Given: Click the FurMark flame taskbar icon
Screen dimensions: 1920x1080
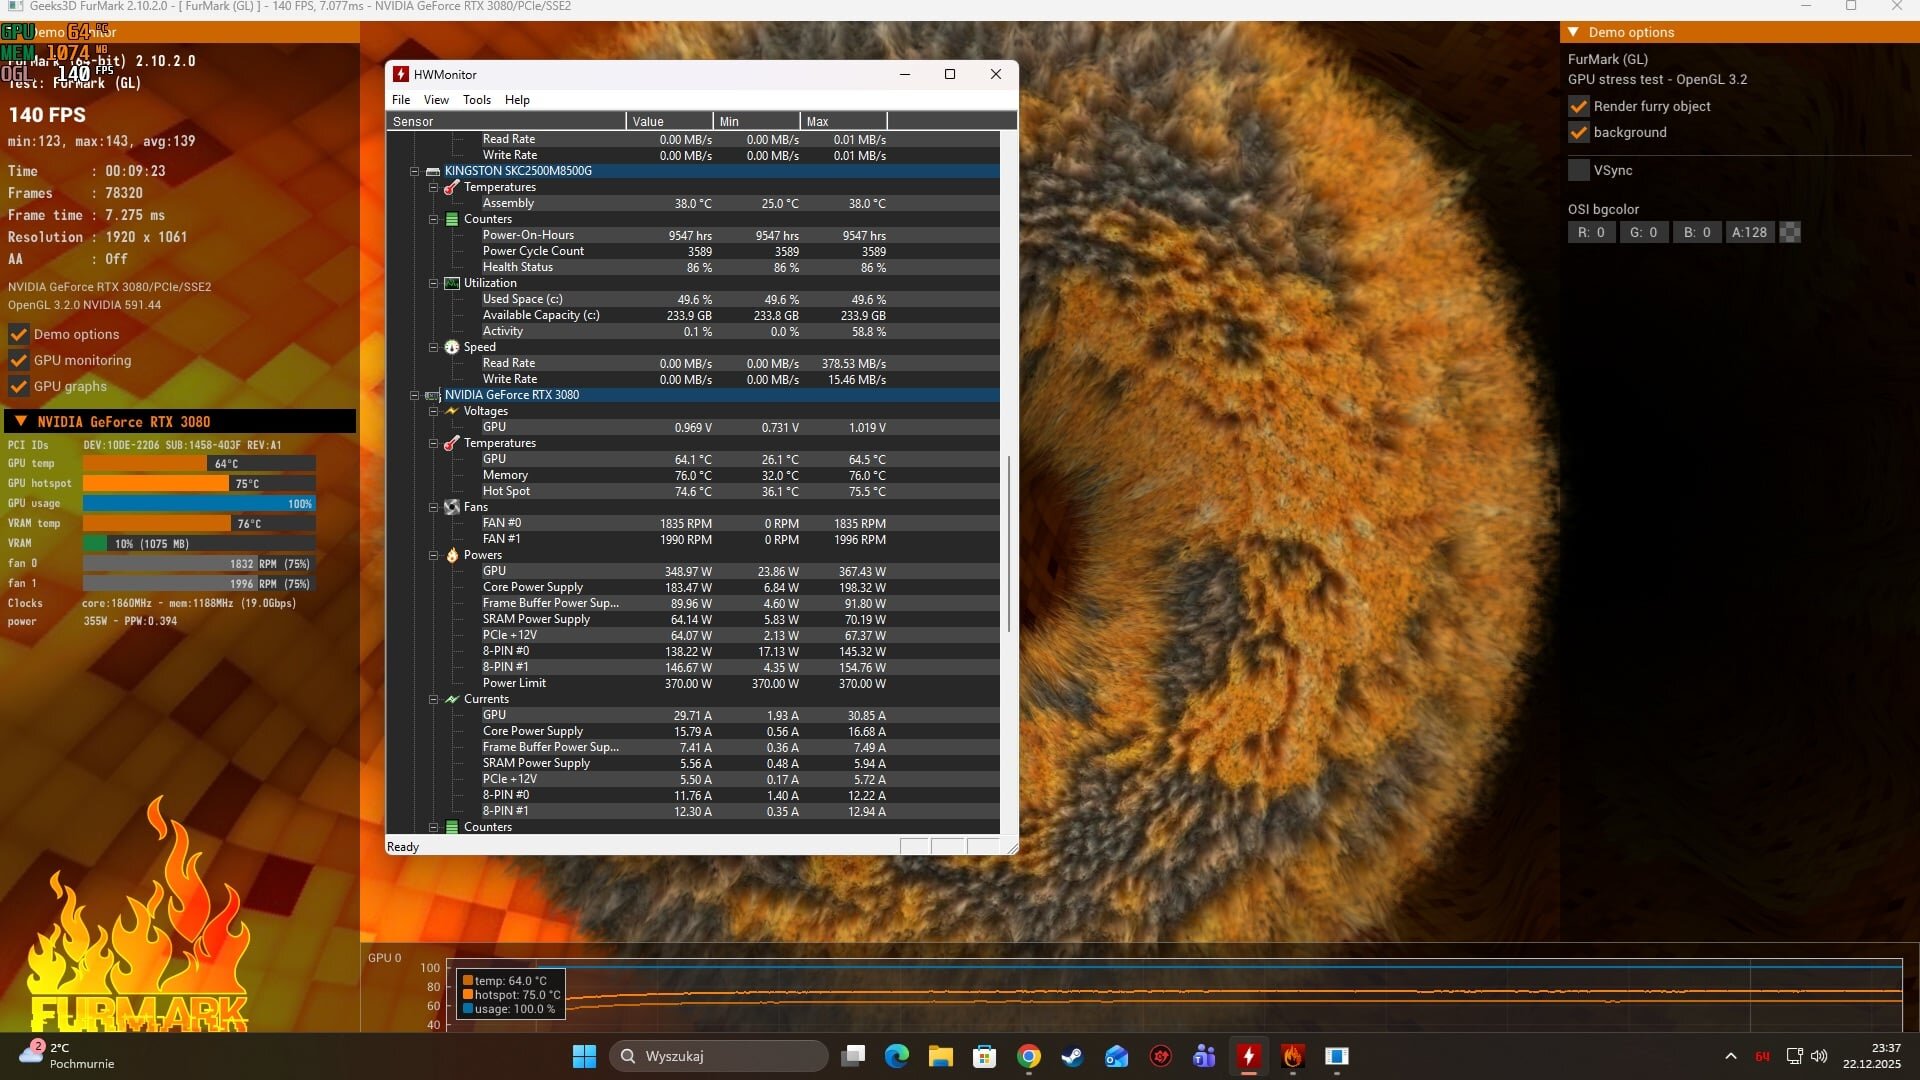Looking at the screenshot, I should click(1292, 1056).
